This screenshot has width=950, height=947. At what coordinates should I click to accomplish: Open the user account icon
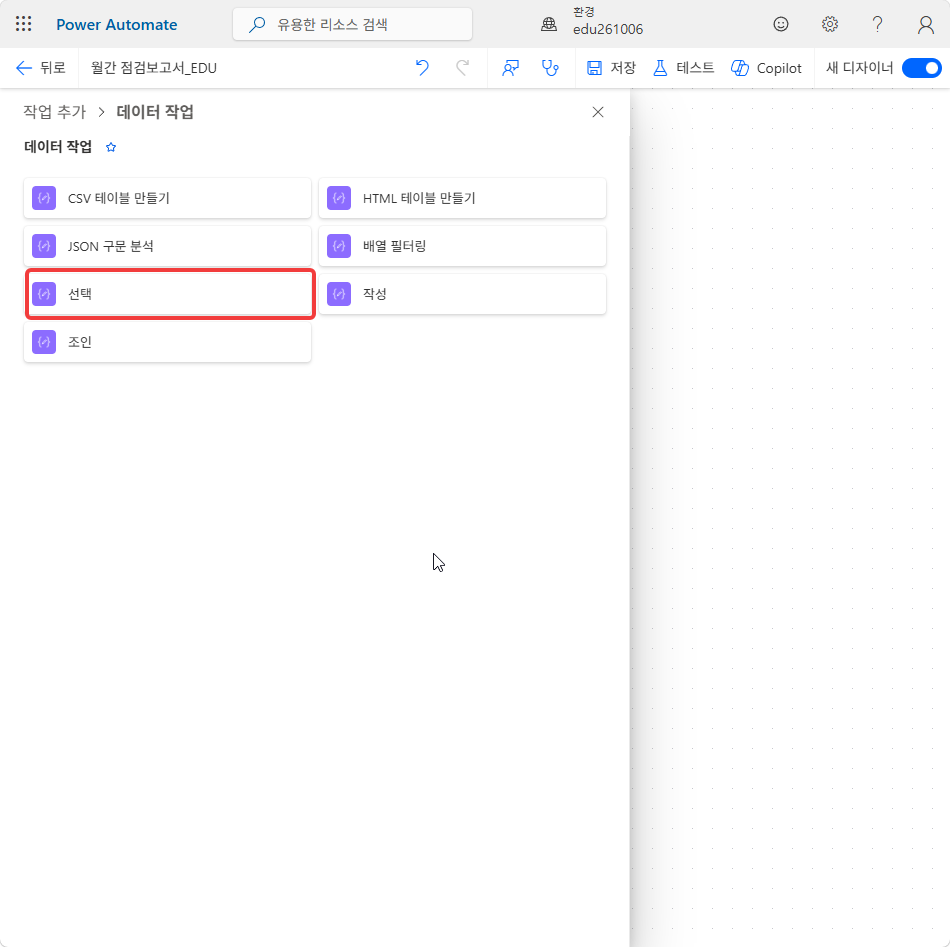(x=925, y=24)
